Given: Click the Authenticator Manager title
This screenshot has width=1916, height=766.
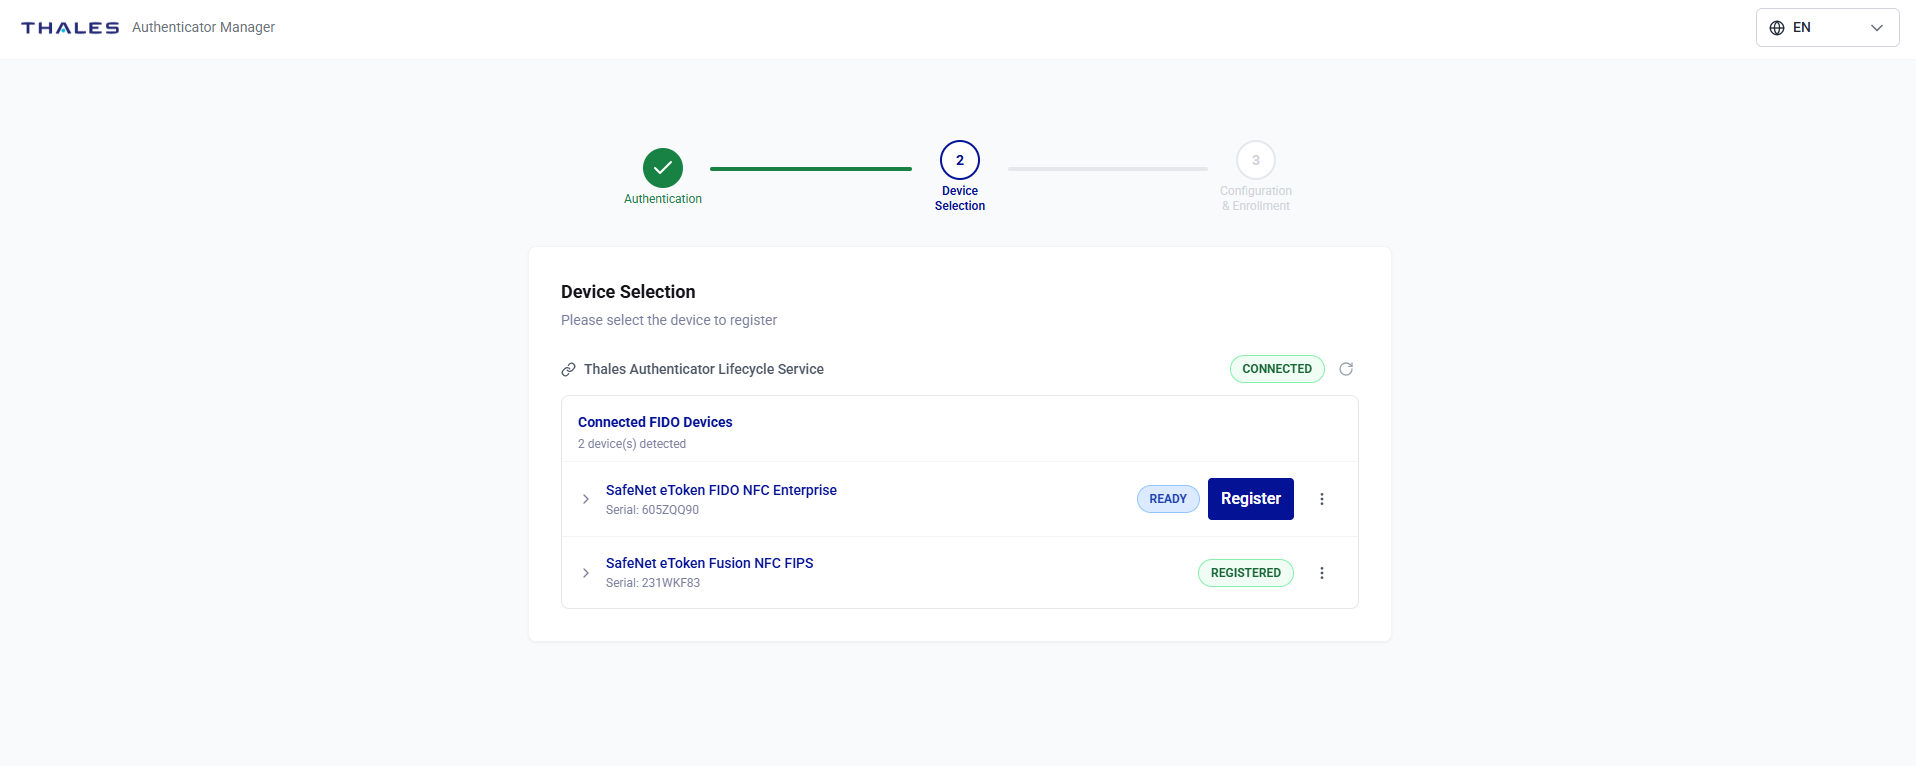Looking at the screenshot, I should pyautogui.click(x=203, y=27).
